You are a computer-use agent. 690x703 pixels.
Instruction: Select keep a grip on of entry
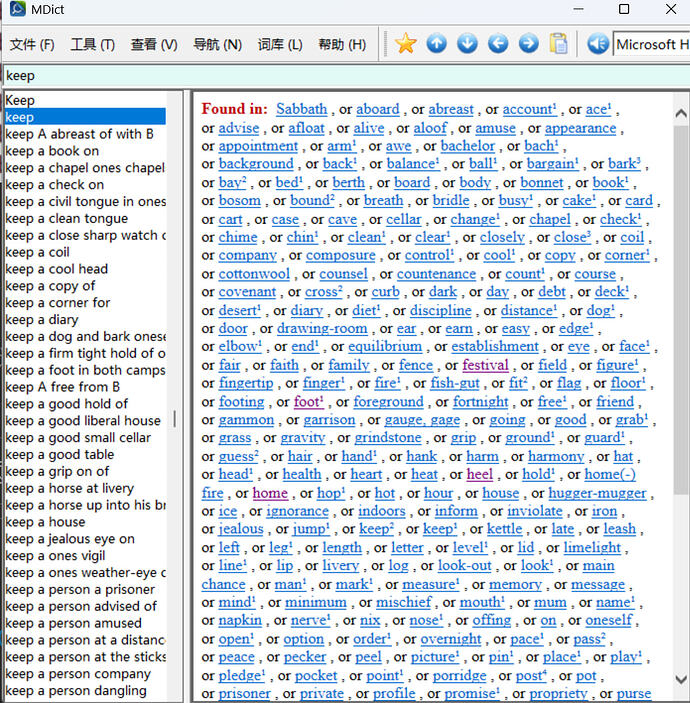[57, 472]
